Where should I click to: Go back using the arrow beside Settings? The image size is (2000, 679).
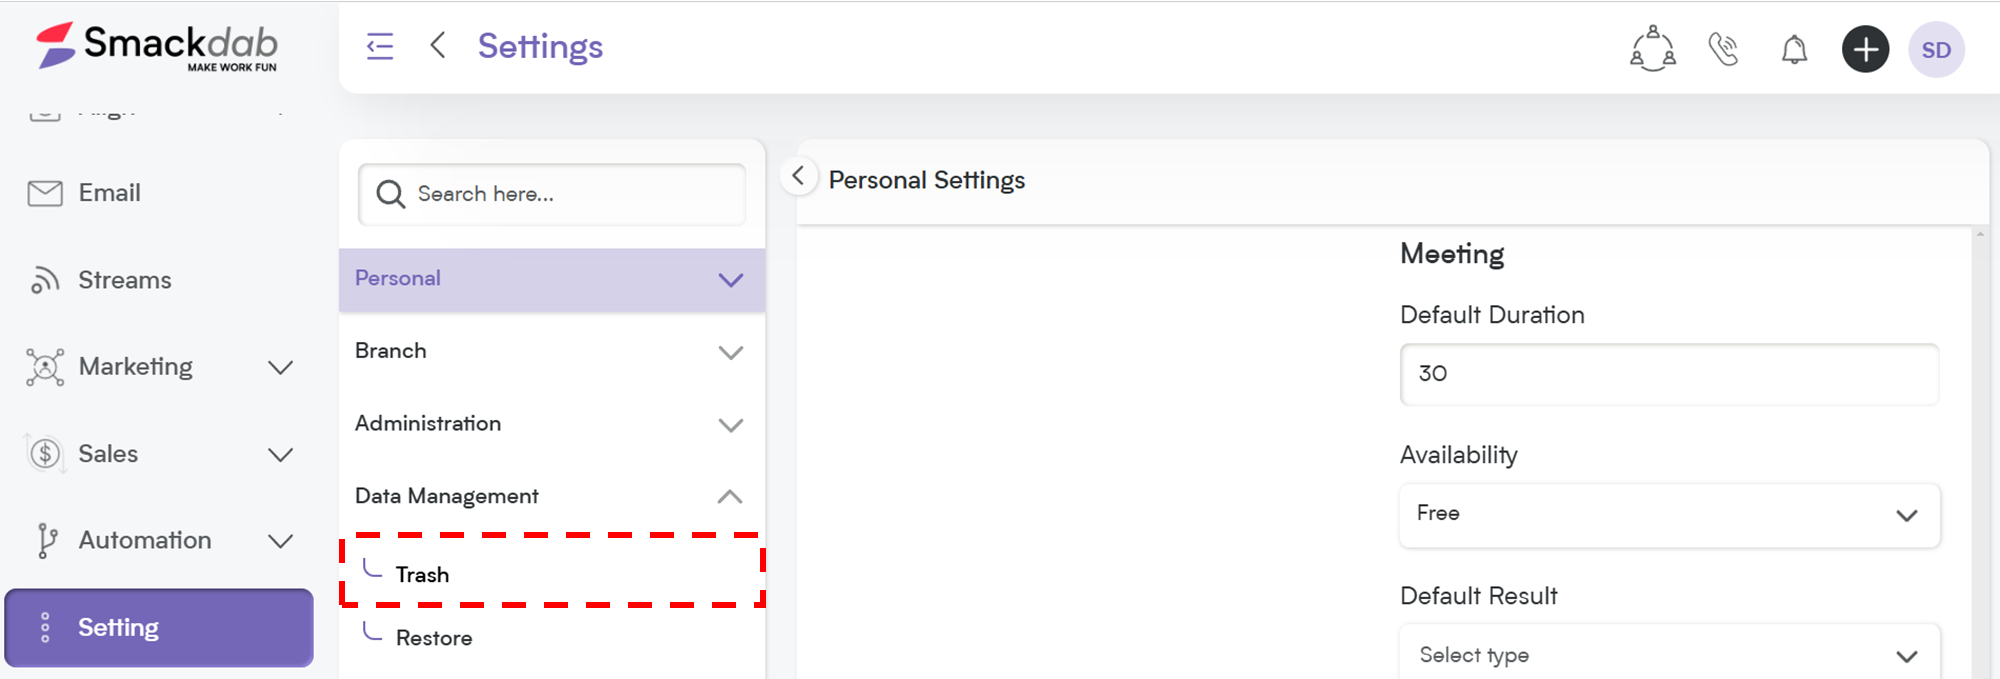(x=437, y=45)
